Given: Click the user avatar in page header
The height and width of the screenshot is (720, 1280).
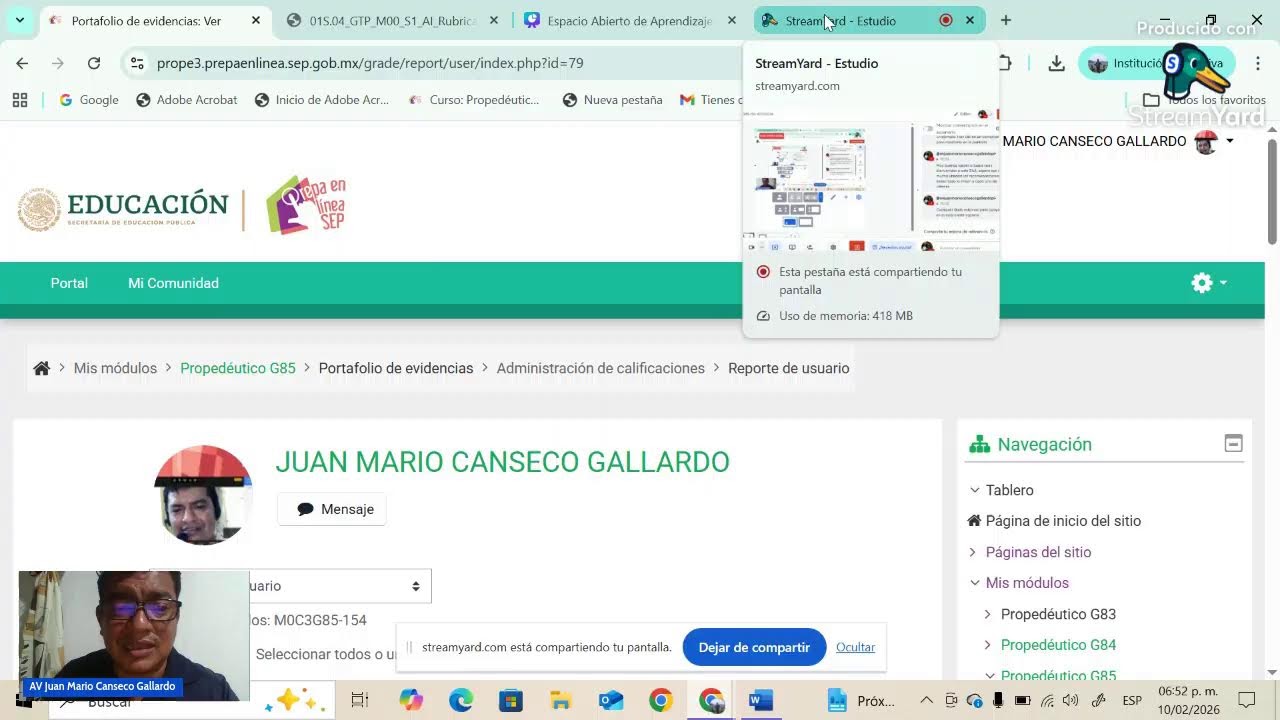Looking at the screenshot, I should (1206, 142).
